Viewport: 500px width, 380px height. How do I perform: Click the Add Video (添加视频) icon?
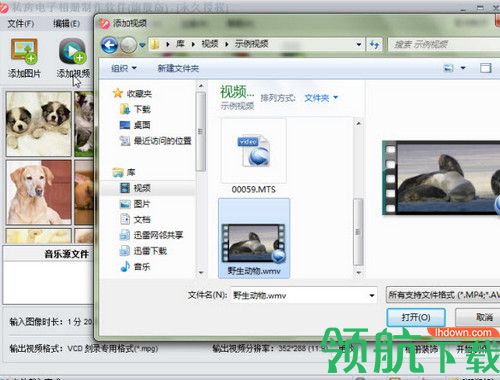(x=72, y=51)
